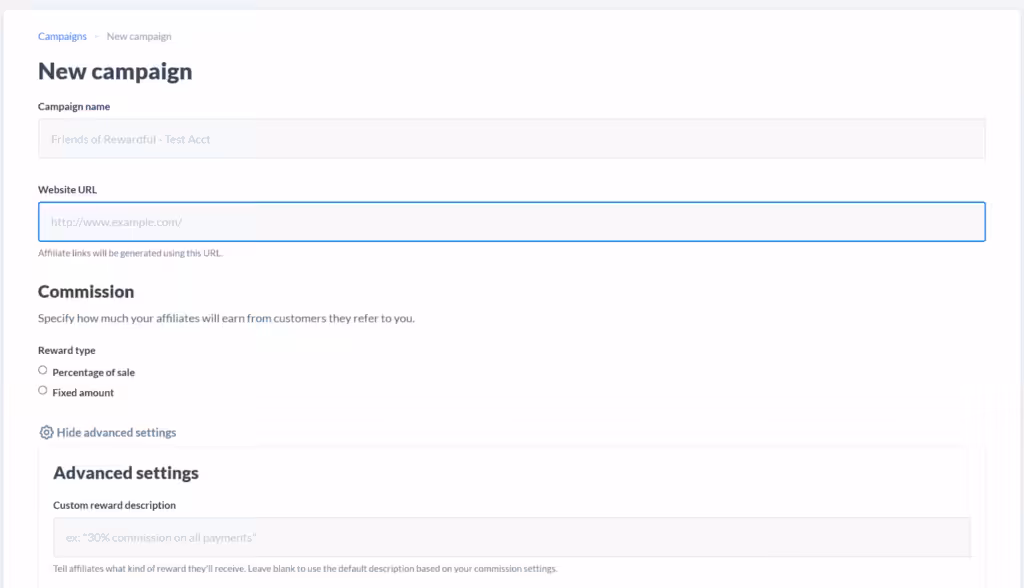Screen dimensions: 1024x588
Task: Focus the Custom reward description field
Action: pyautogui.click(x=511, y=537)
